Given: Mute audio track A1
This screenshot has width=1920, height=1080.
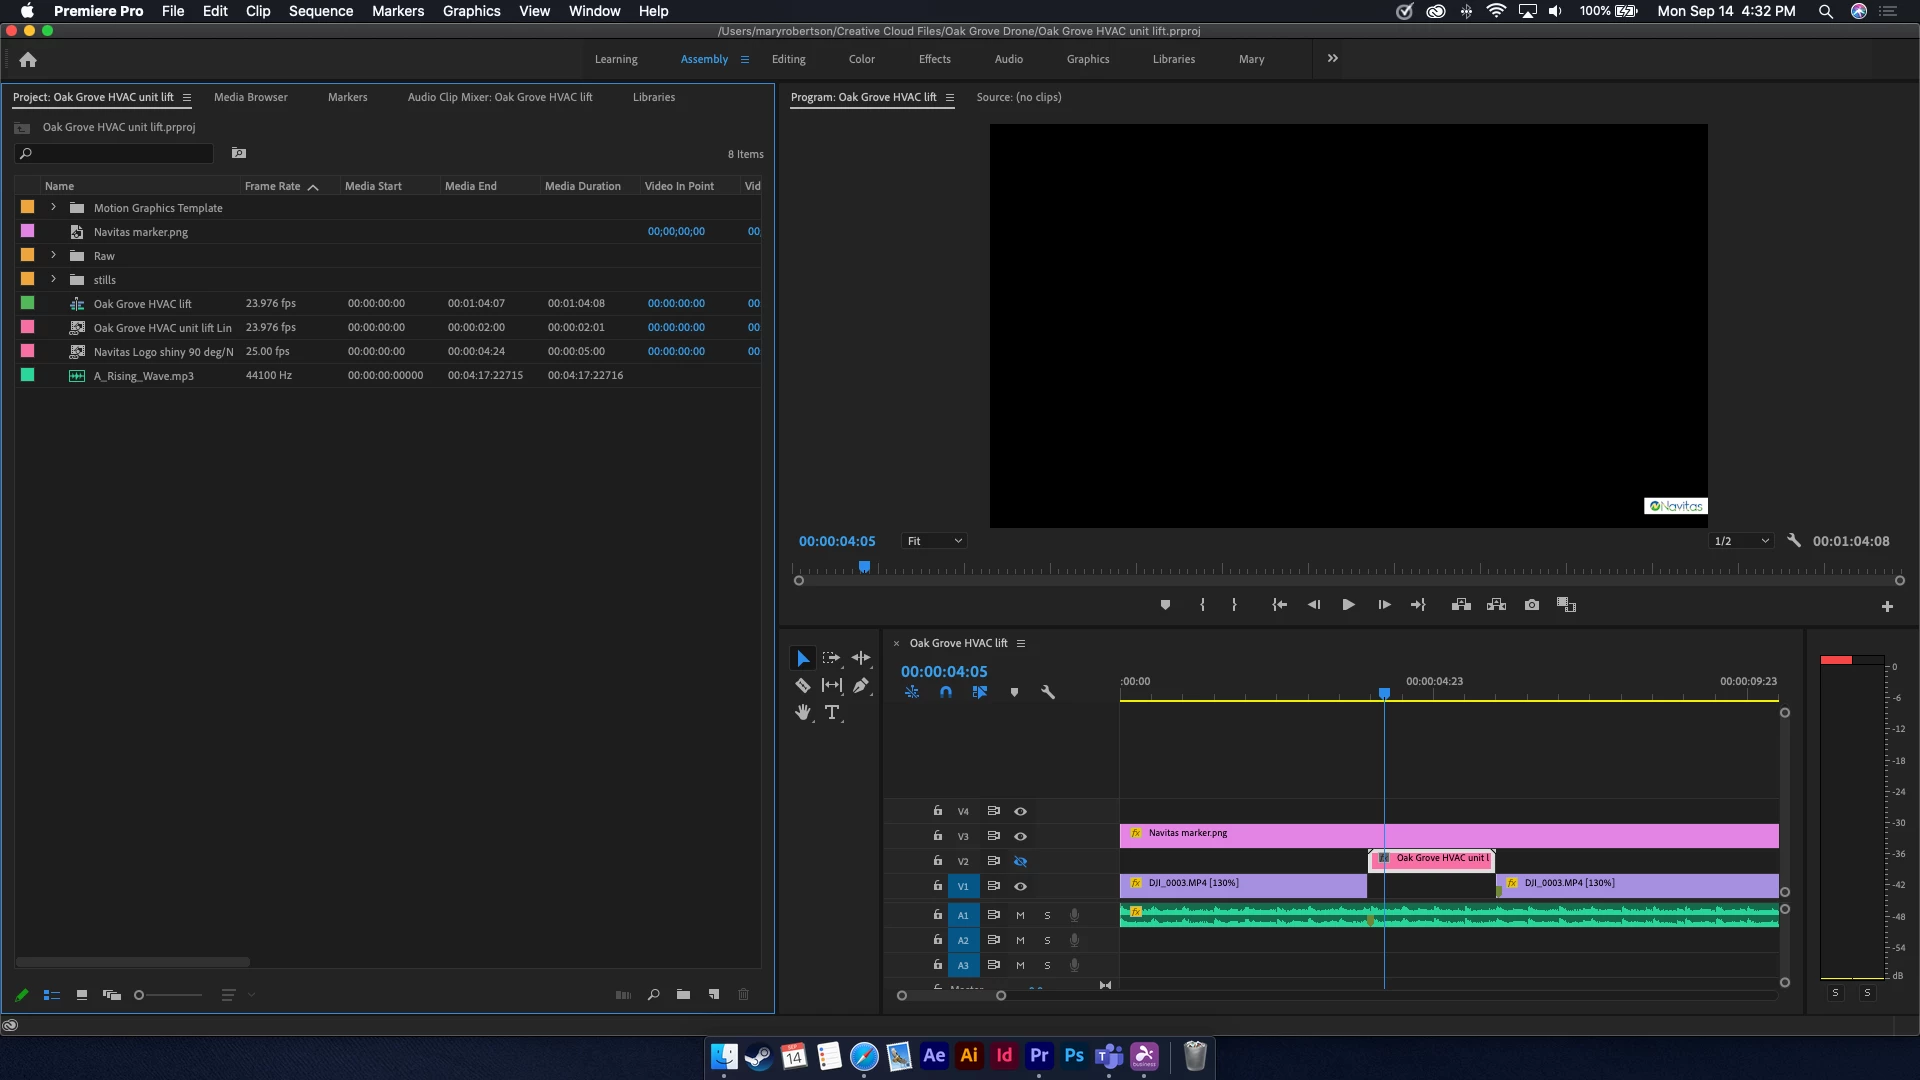Looking at the screenshot, I should [1020, 915].
